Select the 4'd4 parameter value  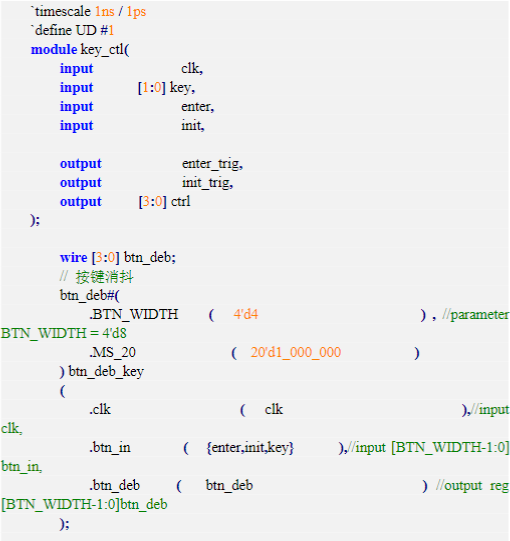(246, 314)
